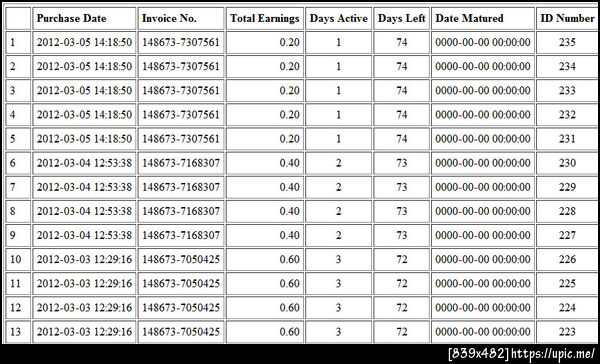Click Date Matured cell in row 1
600x364 pixels.
[483, 42]
